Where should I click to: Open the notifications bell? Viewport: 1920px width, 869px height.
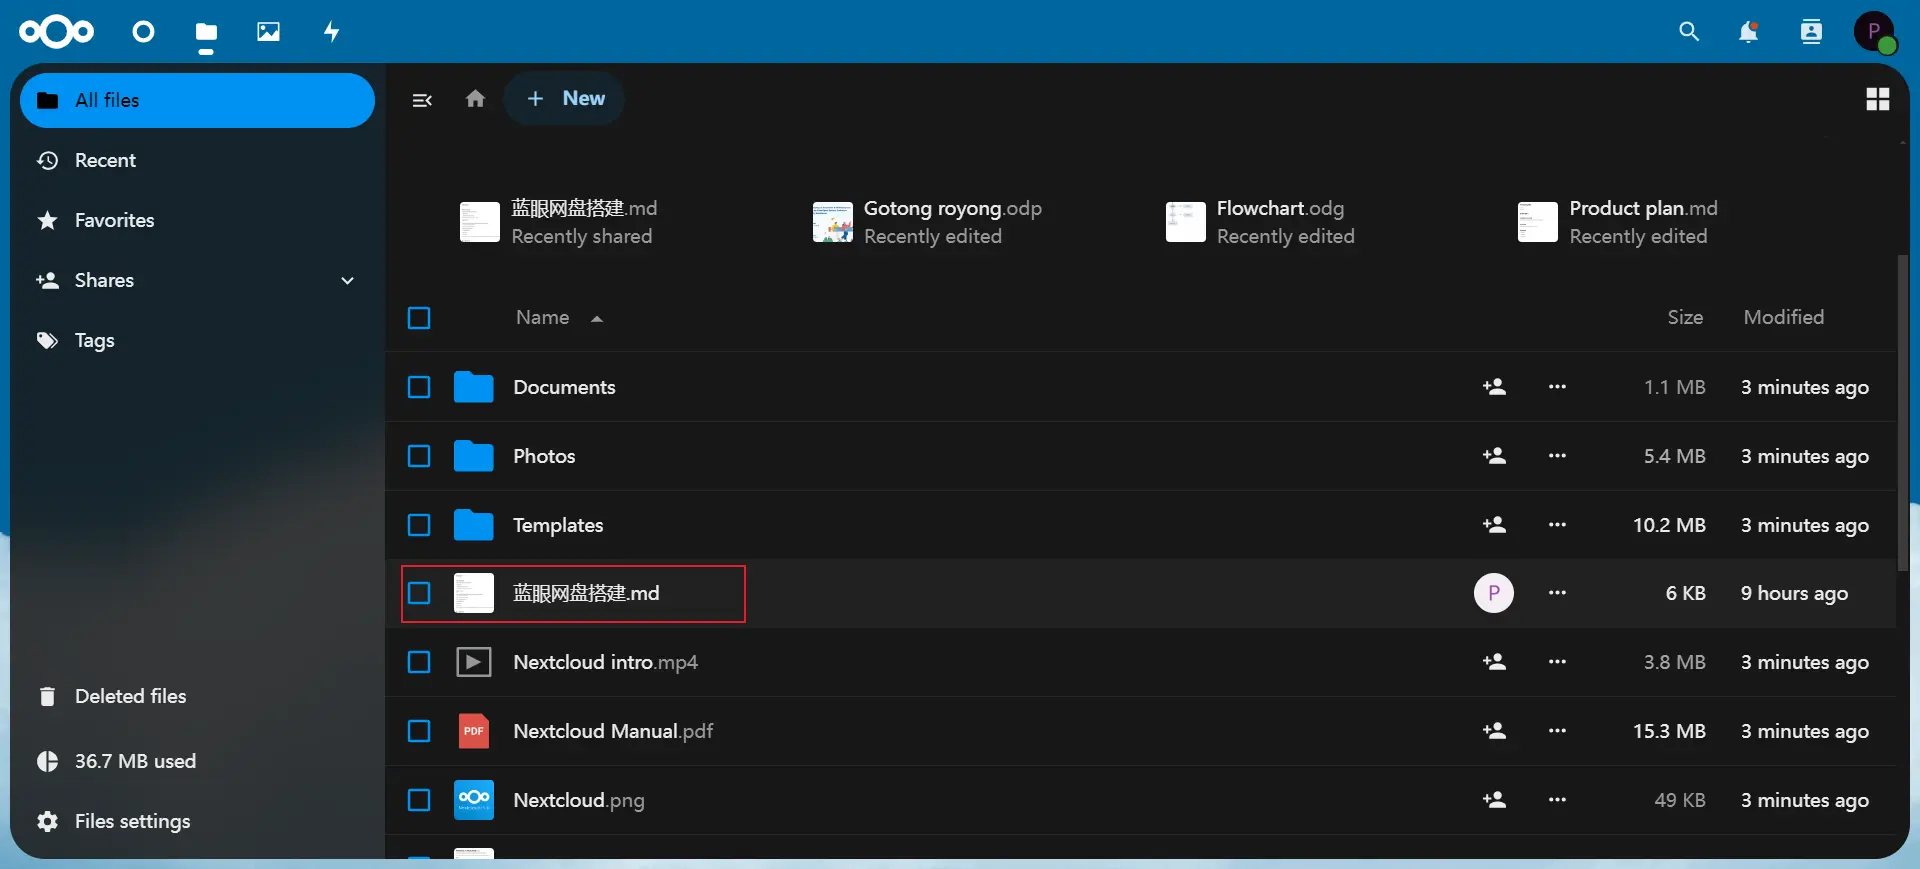[x=1748, y=32]
